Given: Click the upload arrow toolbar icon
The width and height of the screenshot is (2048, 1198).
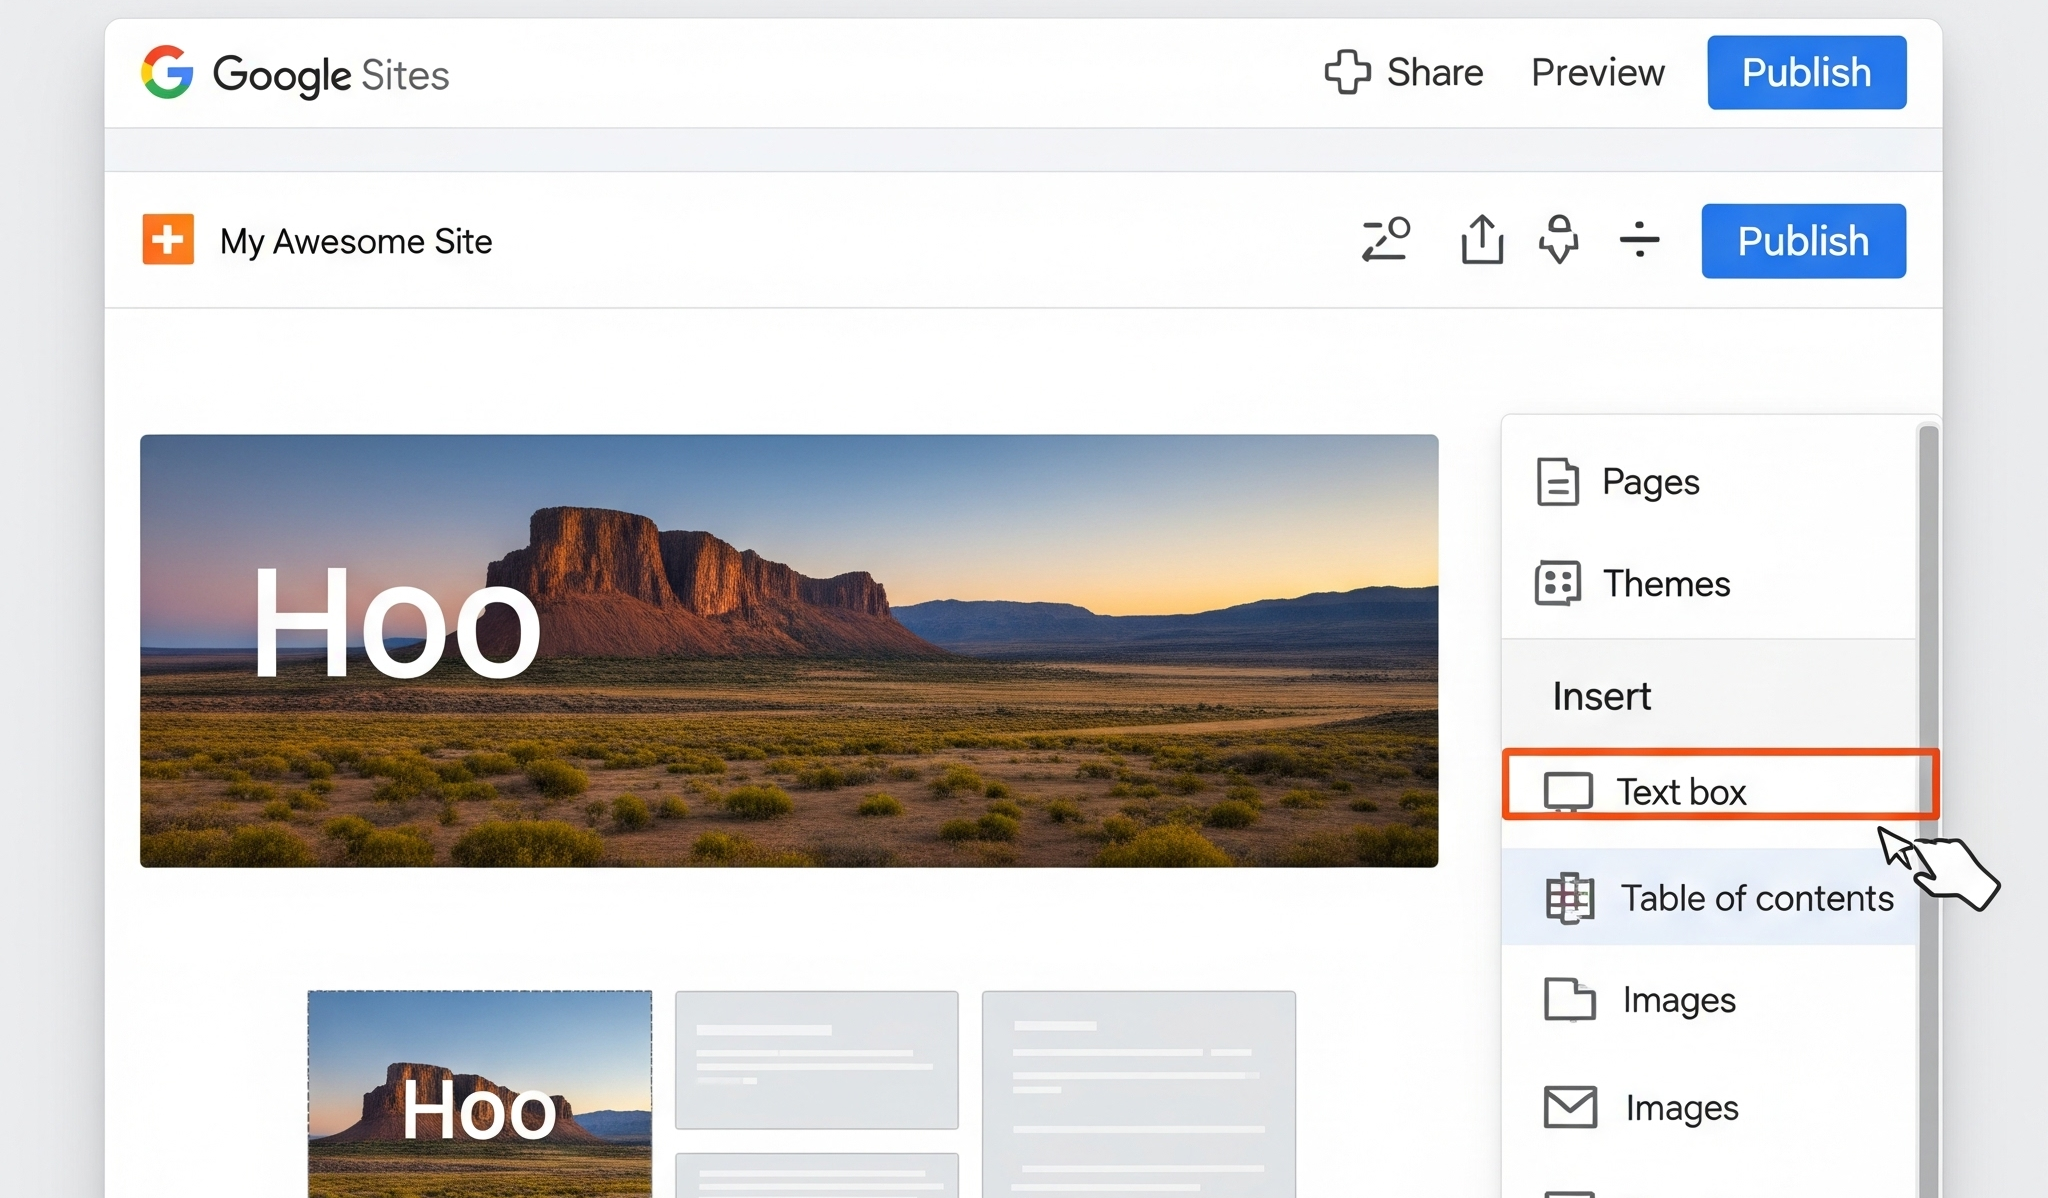Looking at the screenshot, I should [x=1481, y=240].
